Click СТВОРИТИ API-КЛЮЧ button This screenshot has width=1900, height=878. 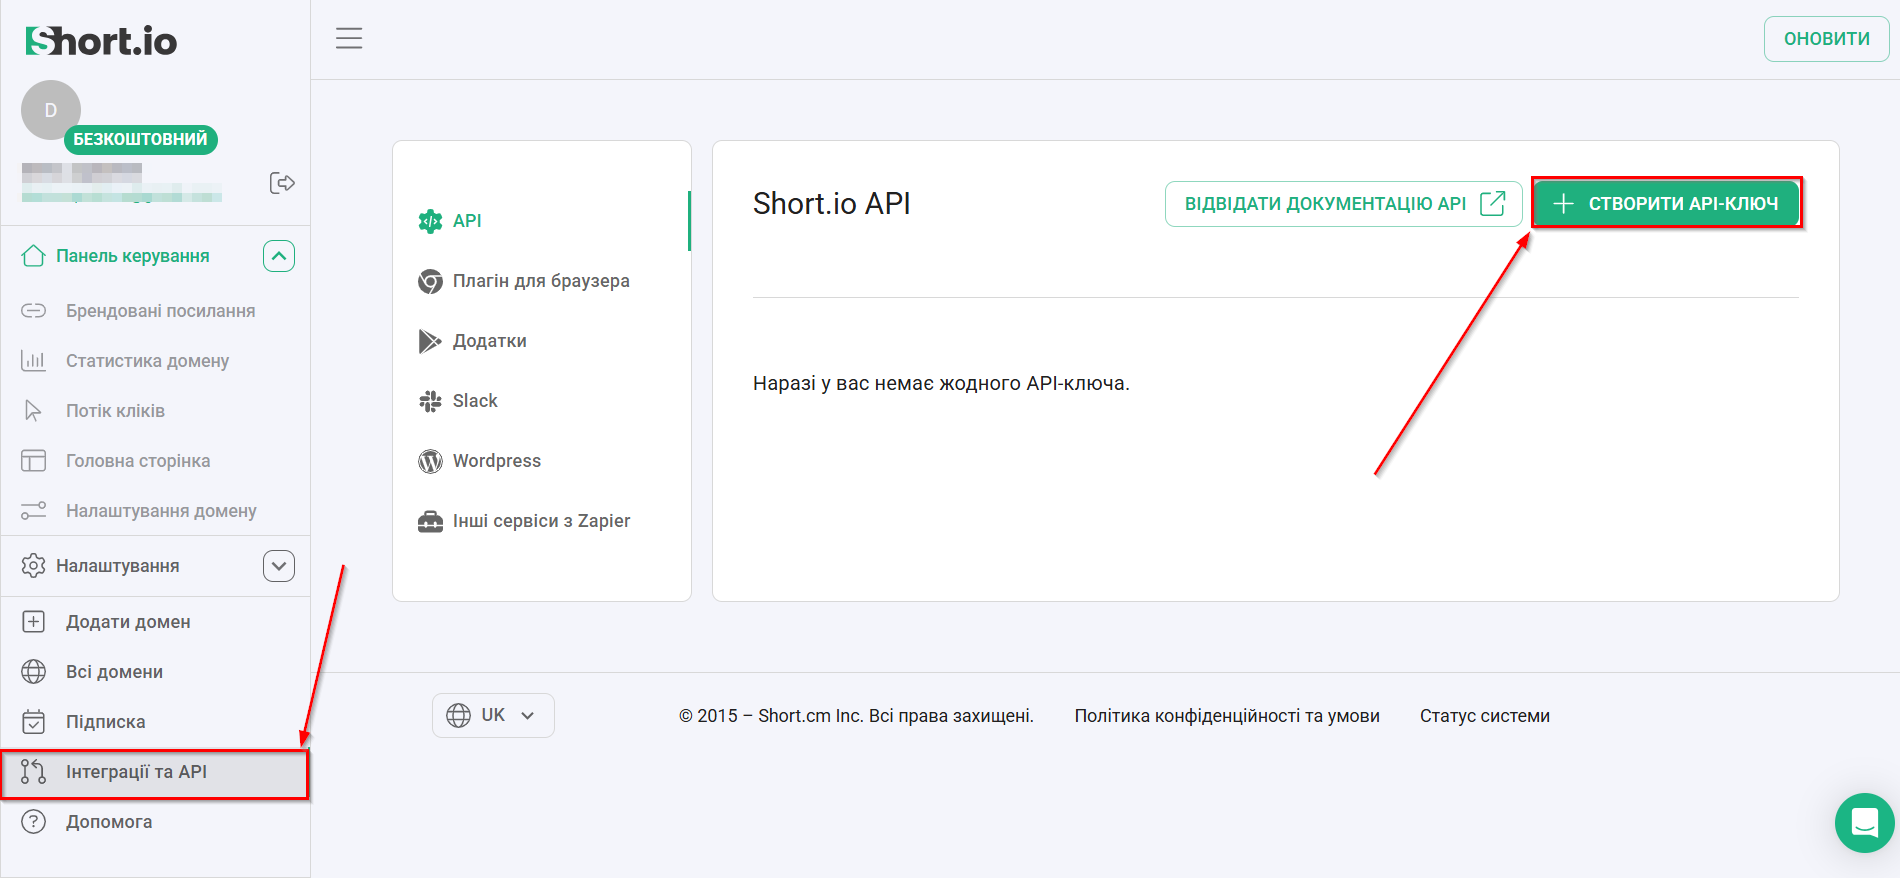[1666, 203]
